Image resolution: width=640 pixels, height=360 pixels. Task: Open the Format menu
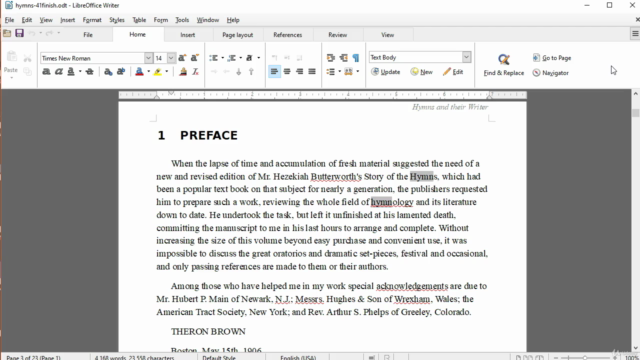[92, 20]
